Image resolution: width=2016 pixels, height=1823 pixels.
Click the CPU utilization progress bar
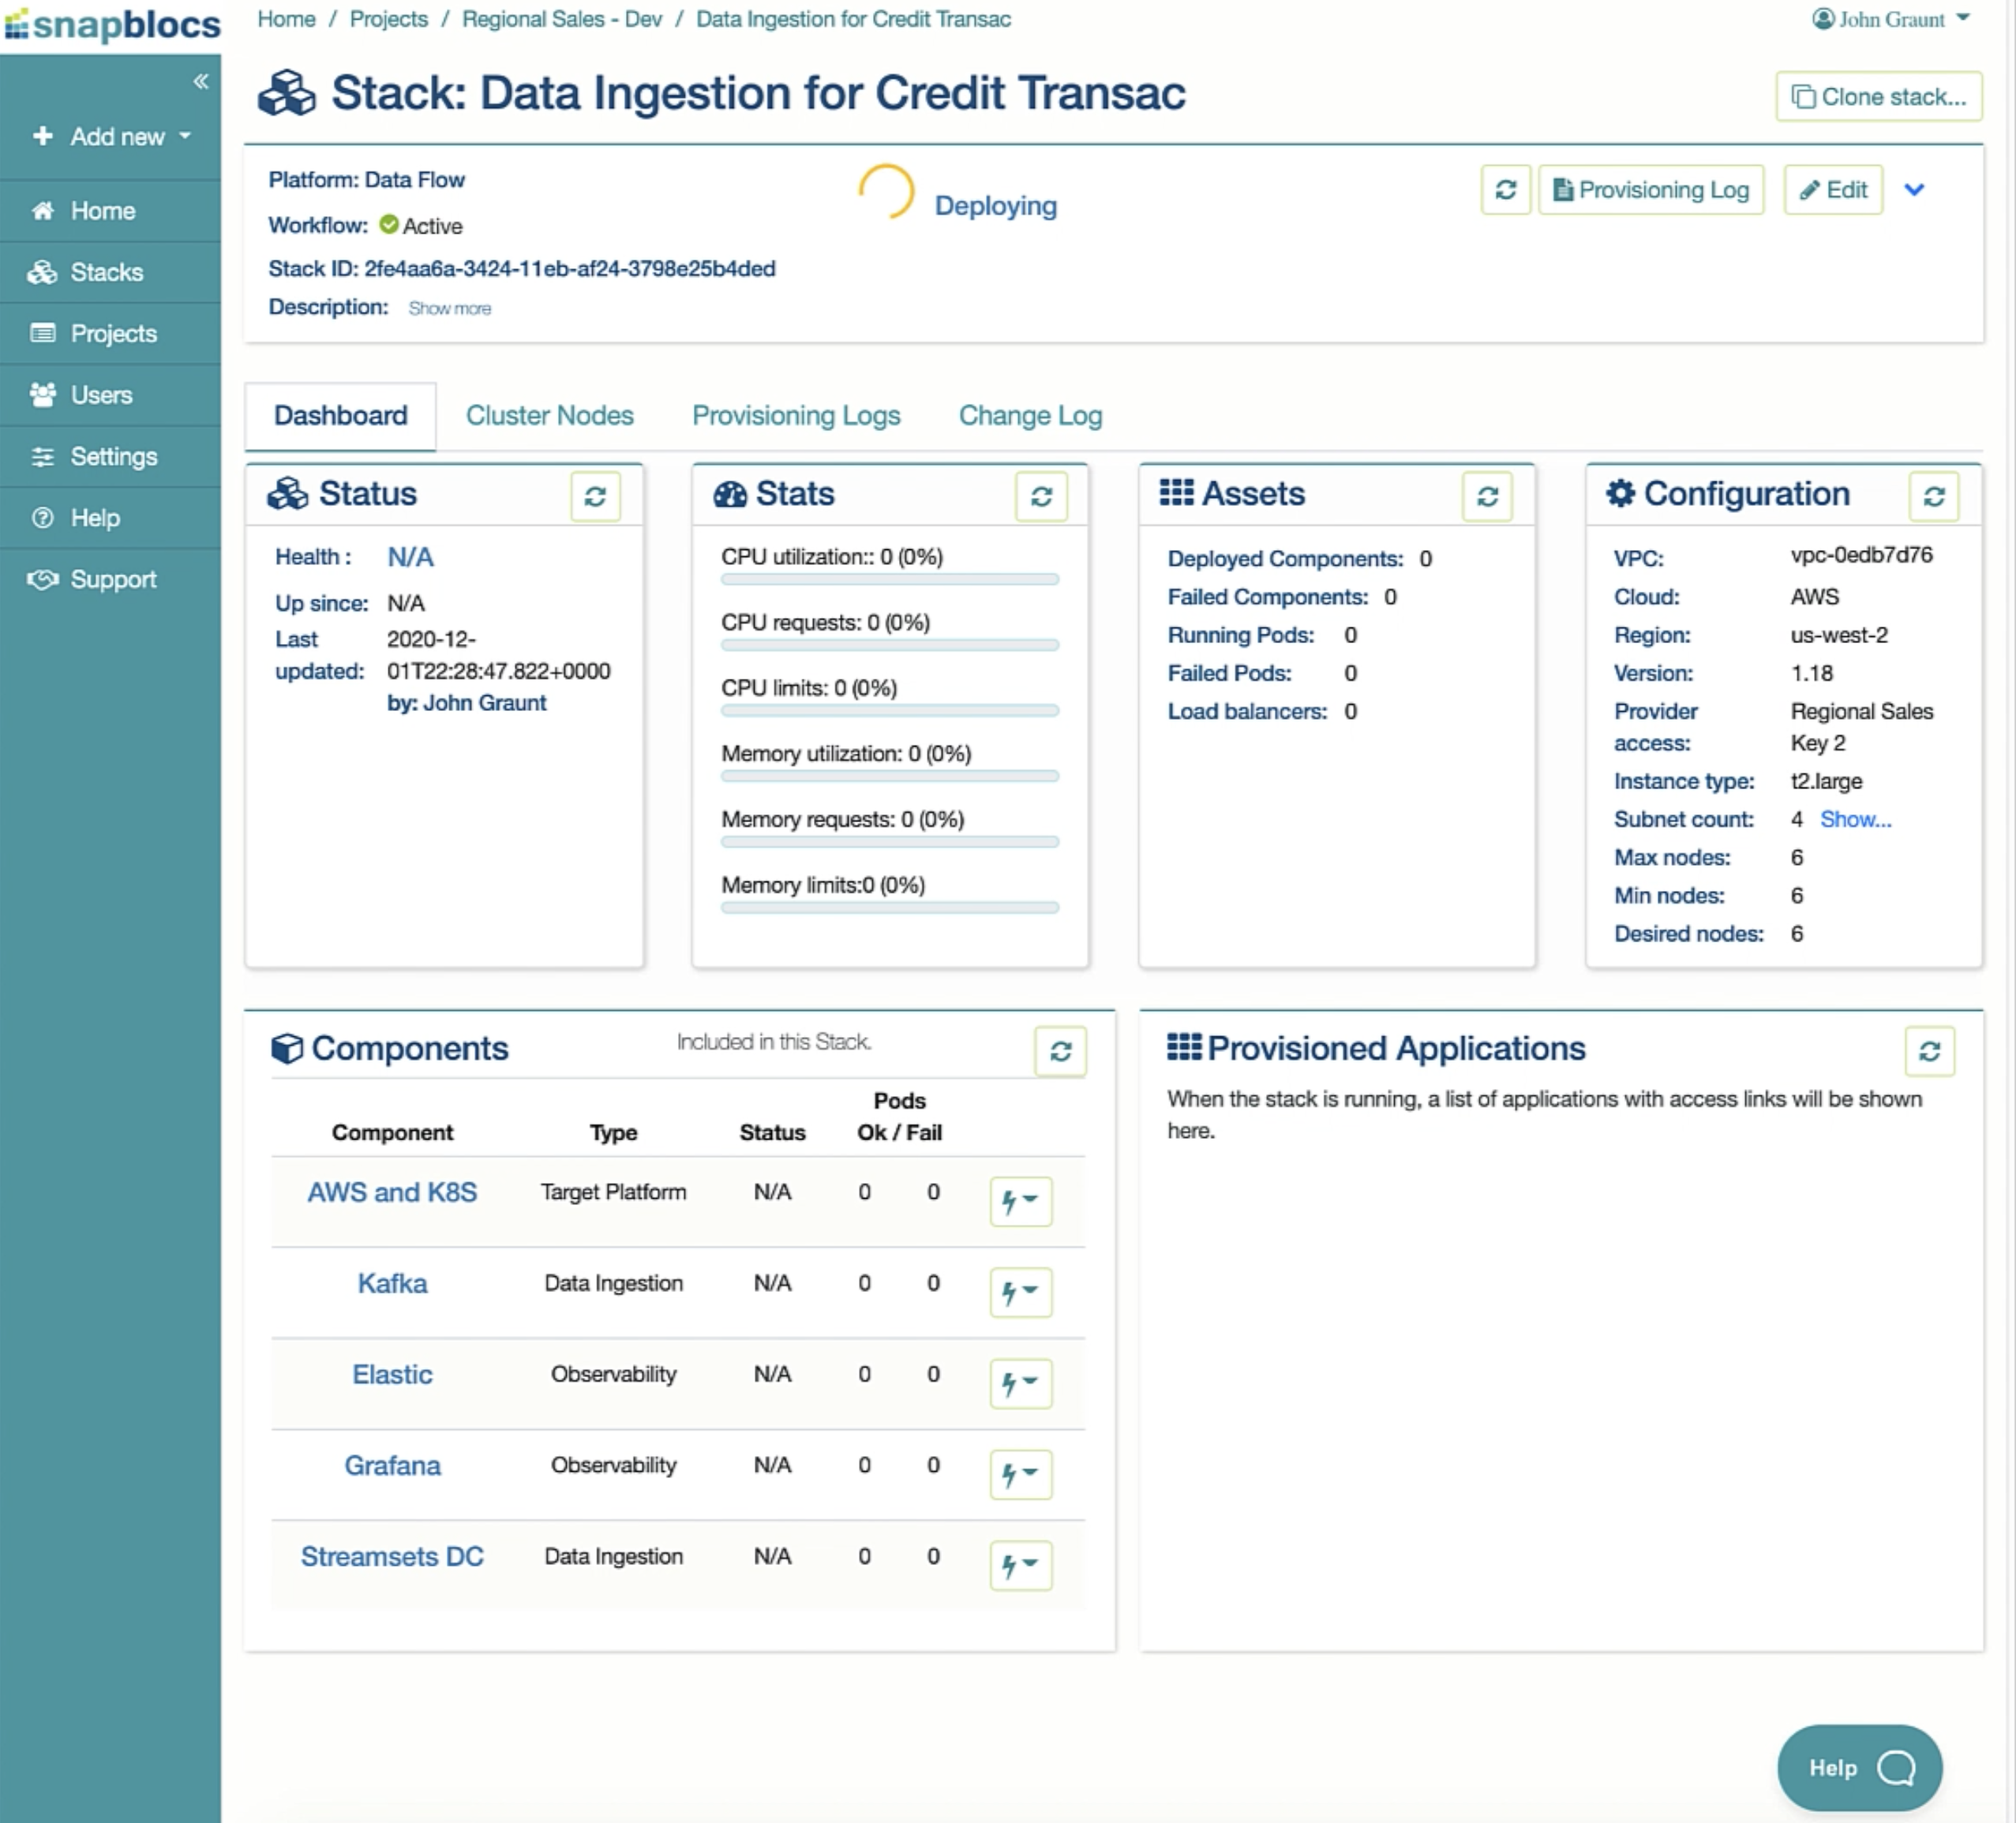pos(890,580)
